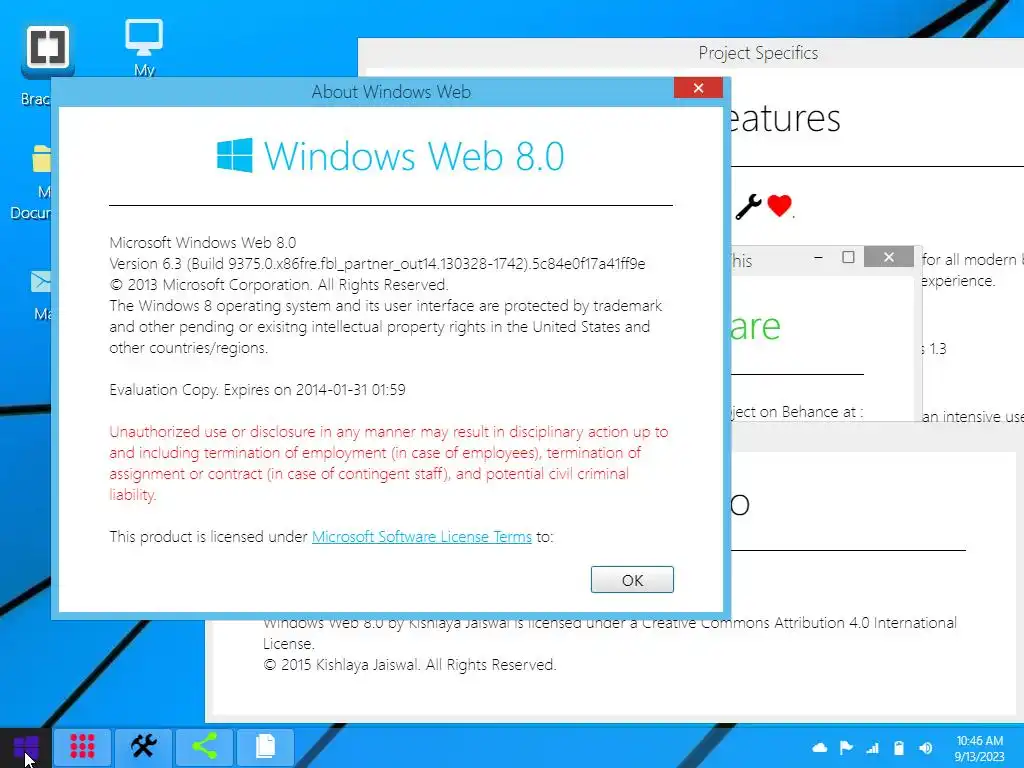
Task: Click the Version 6.3 build text line
Action: 377,264
